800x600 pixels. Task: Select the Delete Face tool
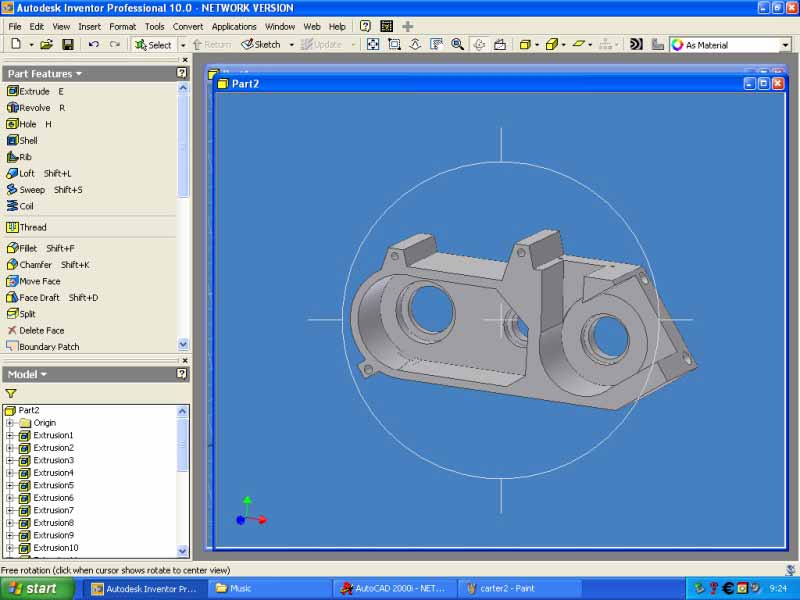36,330
